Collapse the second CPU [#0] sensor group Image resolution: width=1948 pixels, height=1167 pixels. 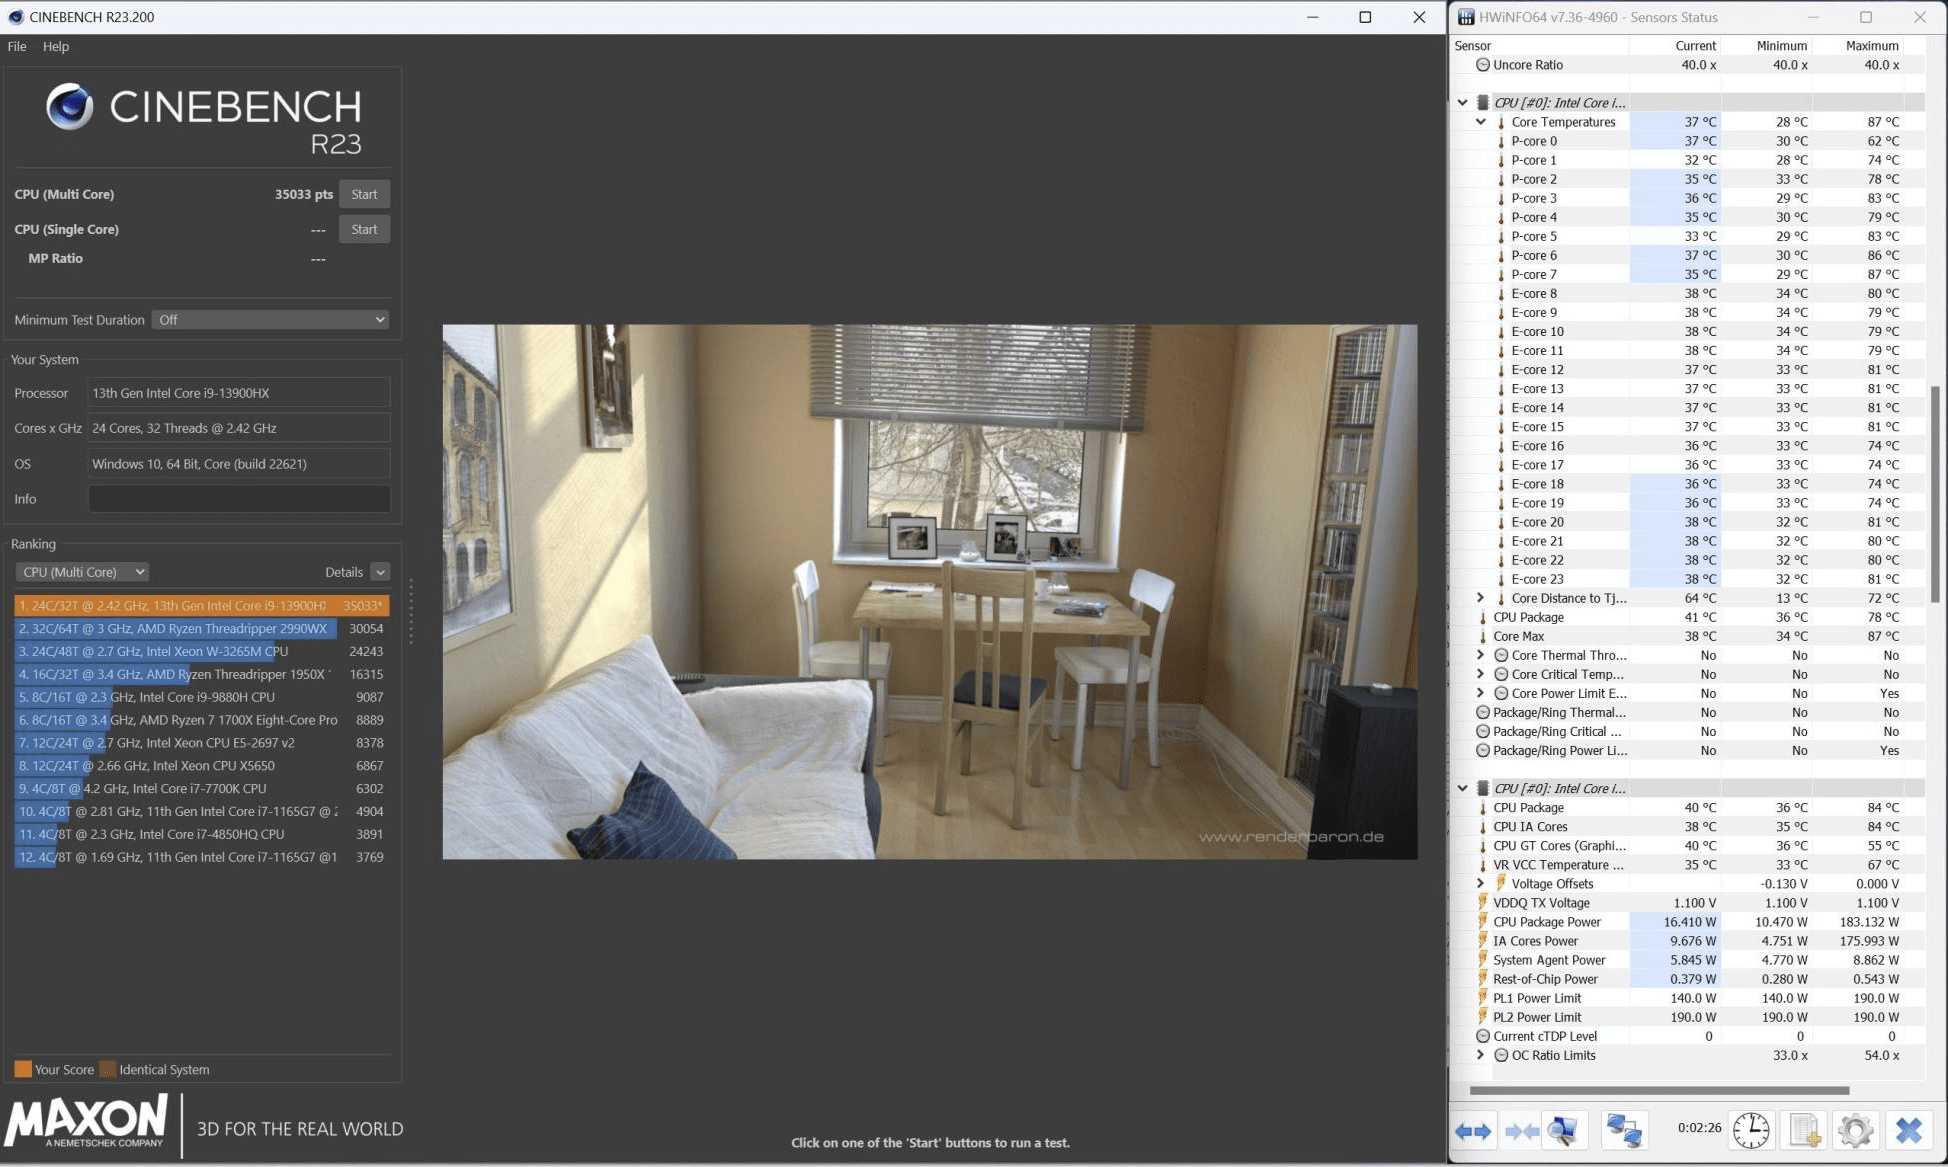(1463, 789)
